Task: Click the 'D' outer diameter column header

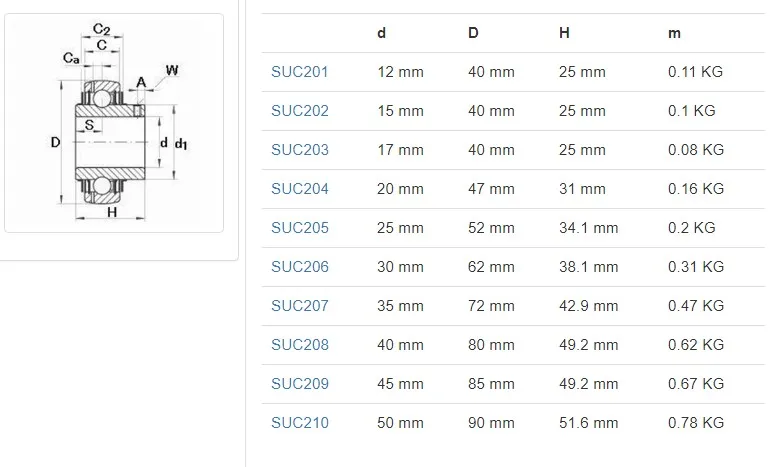Action: tap(473, 33)
